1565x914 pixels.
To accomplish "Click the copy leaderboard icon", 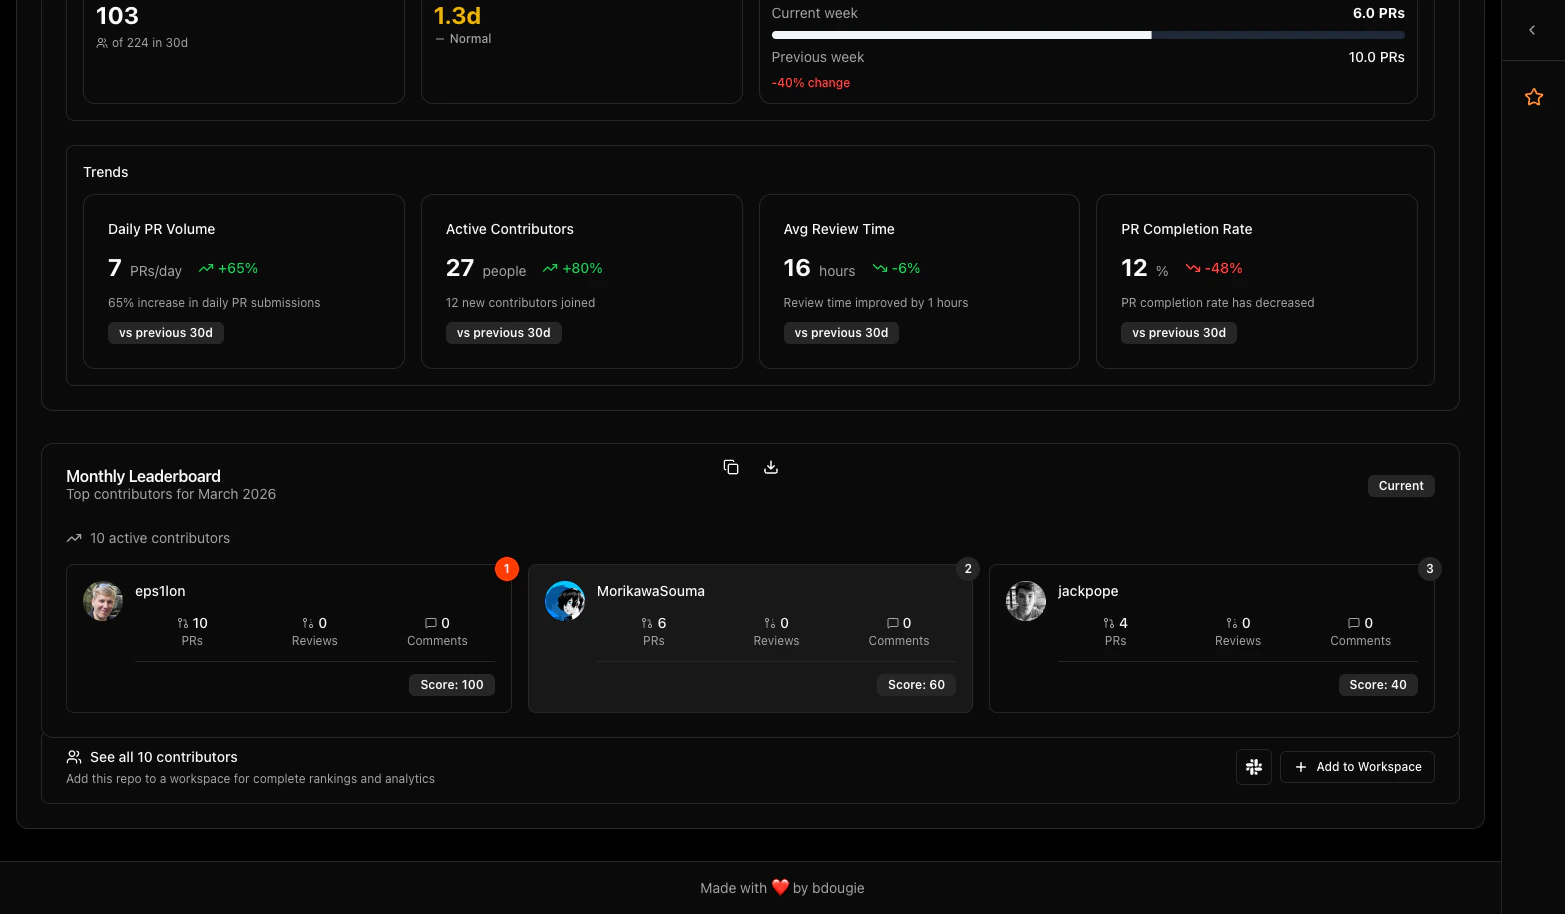I will 731,467.
